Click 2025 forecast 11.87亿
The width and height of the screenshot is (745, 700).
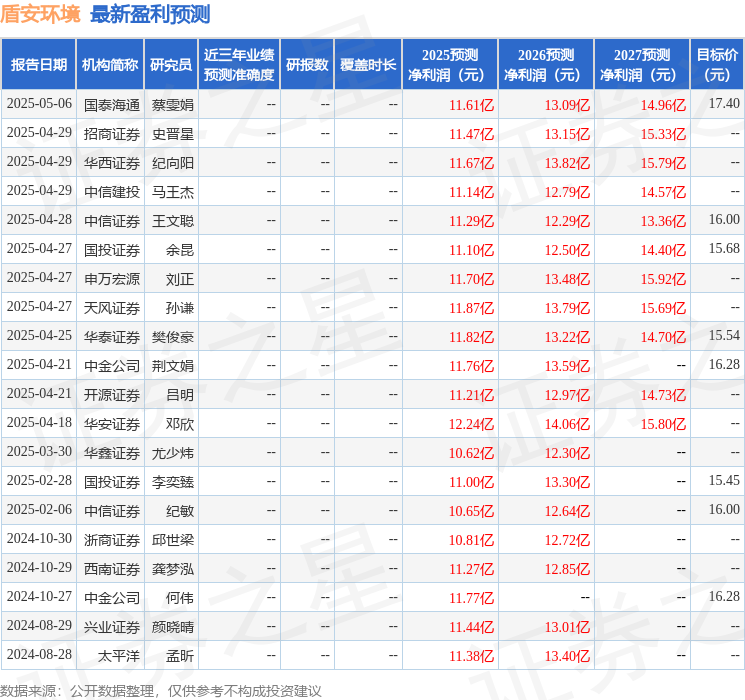pos(471,308)
